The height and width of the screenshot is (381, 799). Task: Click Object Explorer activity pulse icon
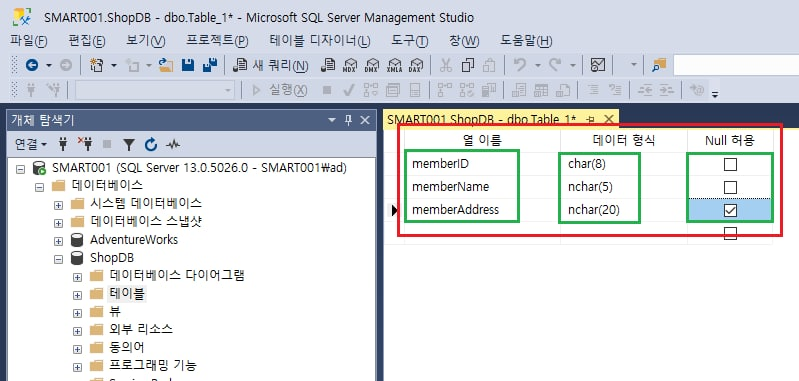click(173, 145)
